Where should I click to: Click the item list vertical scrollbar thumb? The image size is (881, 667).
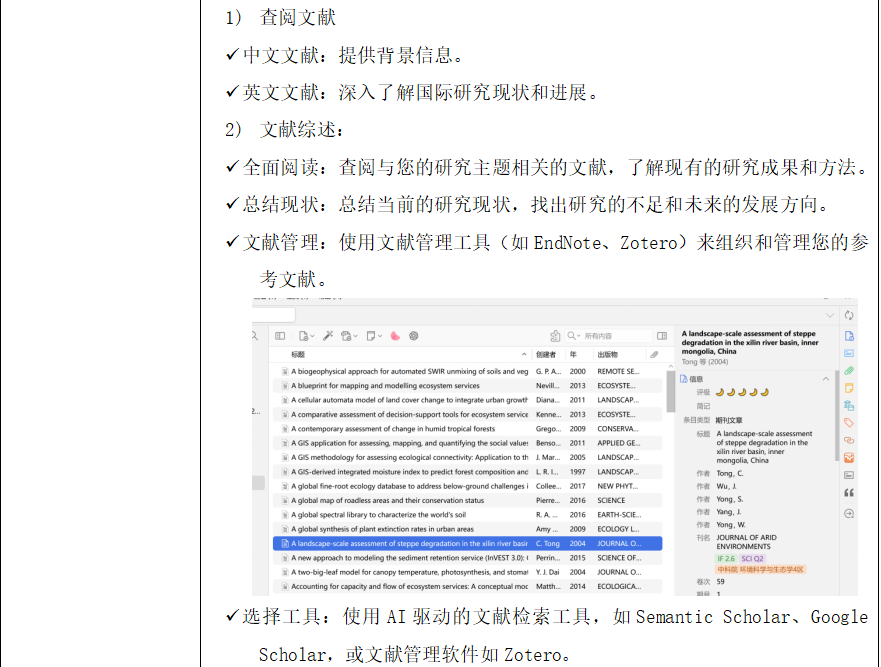[670, 391]
